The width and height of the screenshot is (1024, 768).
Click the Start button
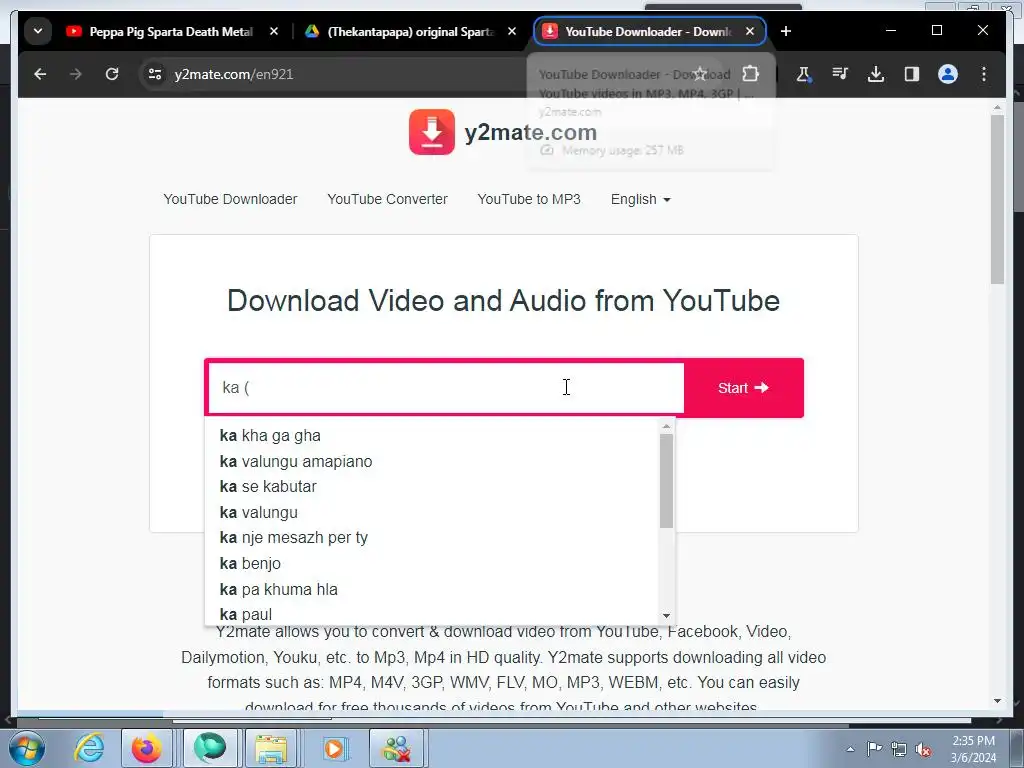[743, 388]
